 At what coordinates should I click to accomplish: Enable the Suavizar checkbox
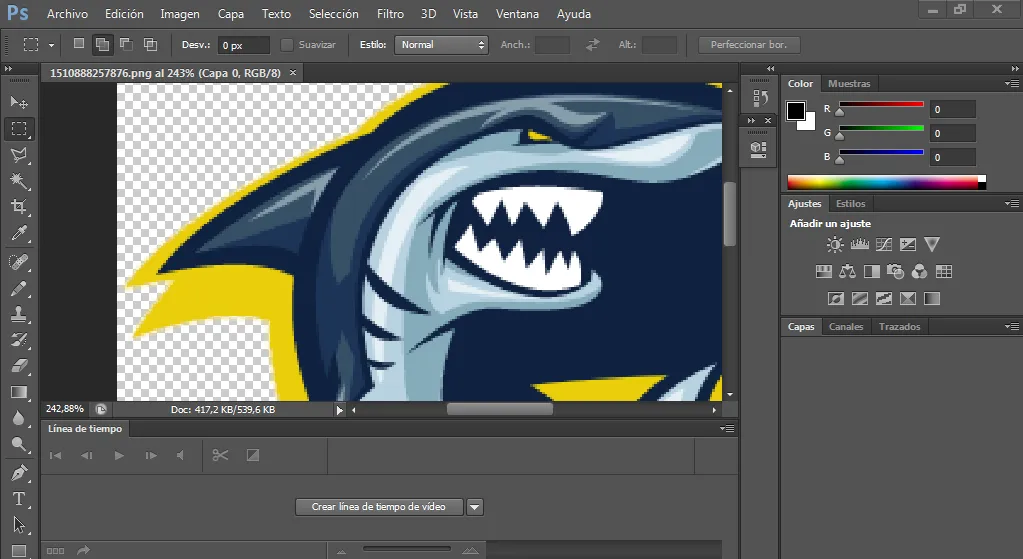click(x=286, y=45)
